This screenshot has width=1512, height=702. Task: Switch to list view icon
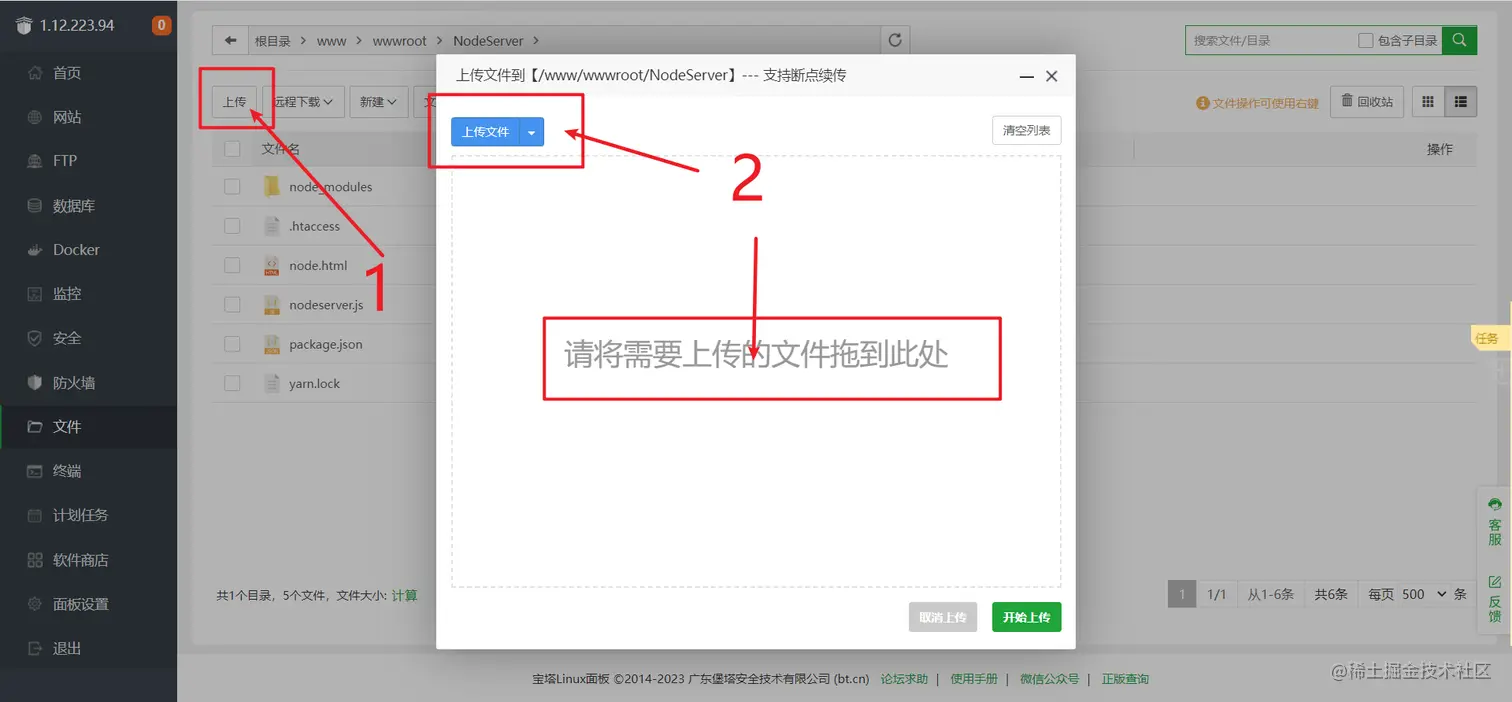pos(1461,101)
